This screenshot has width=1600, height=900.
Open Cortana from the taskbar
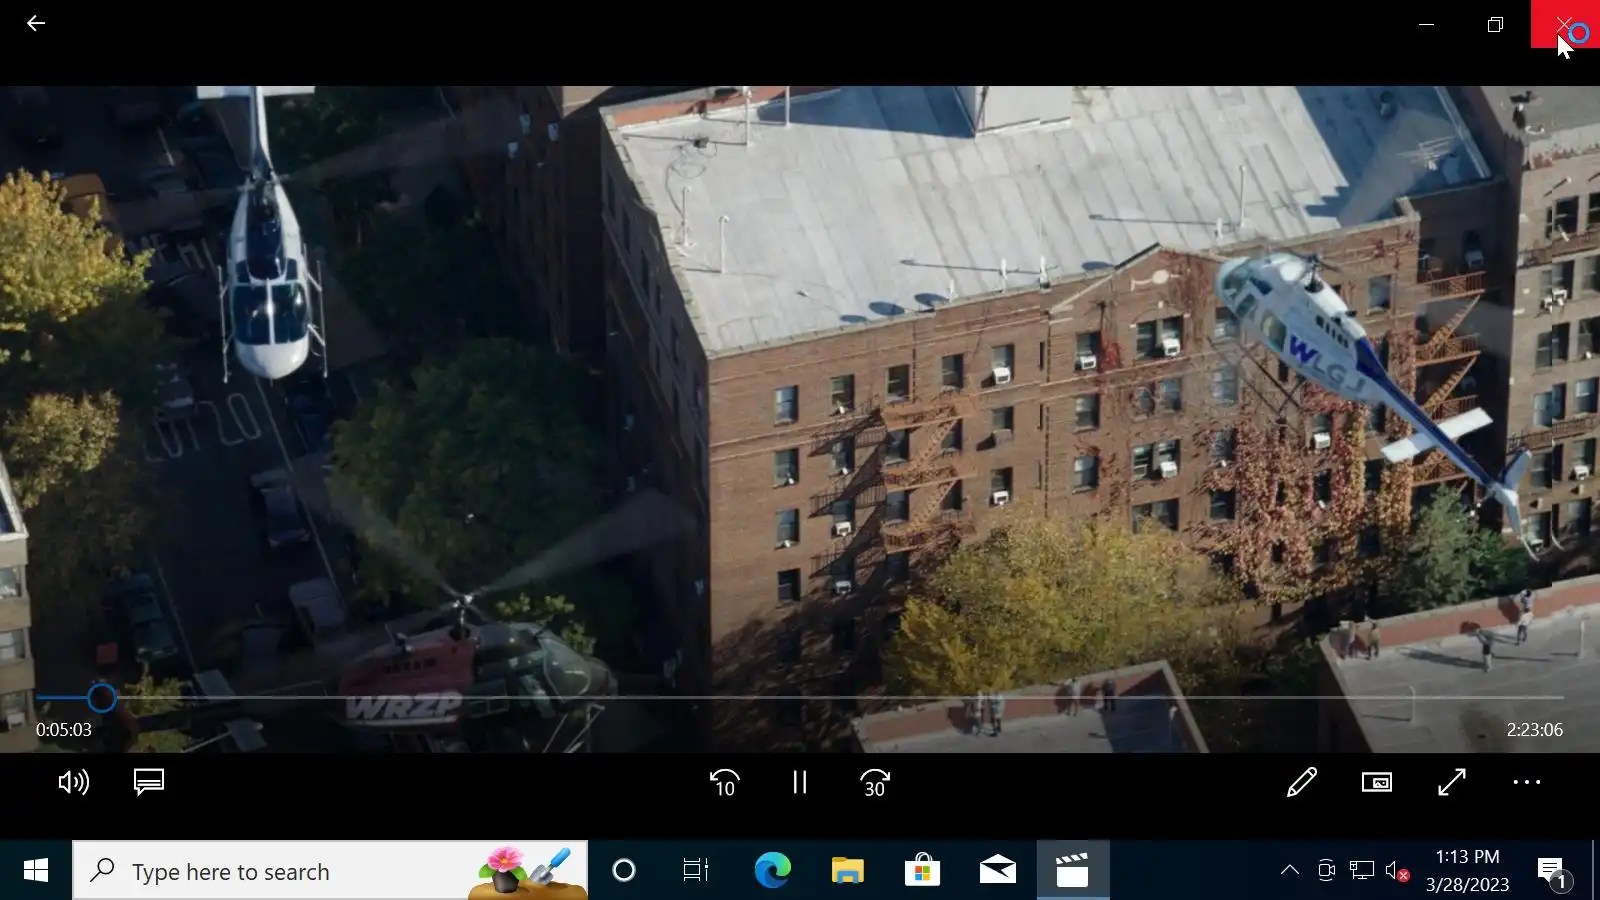(x=624, y=871)
